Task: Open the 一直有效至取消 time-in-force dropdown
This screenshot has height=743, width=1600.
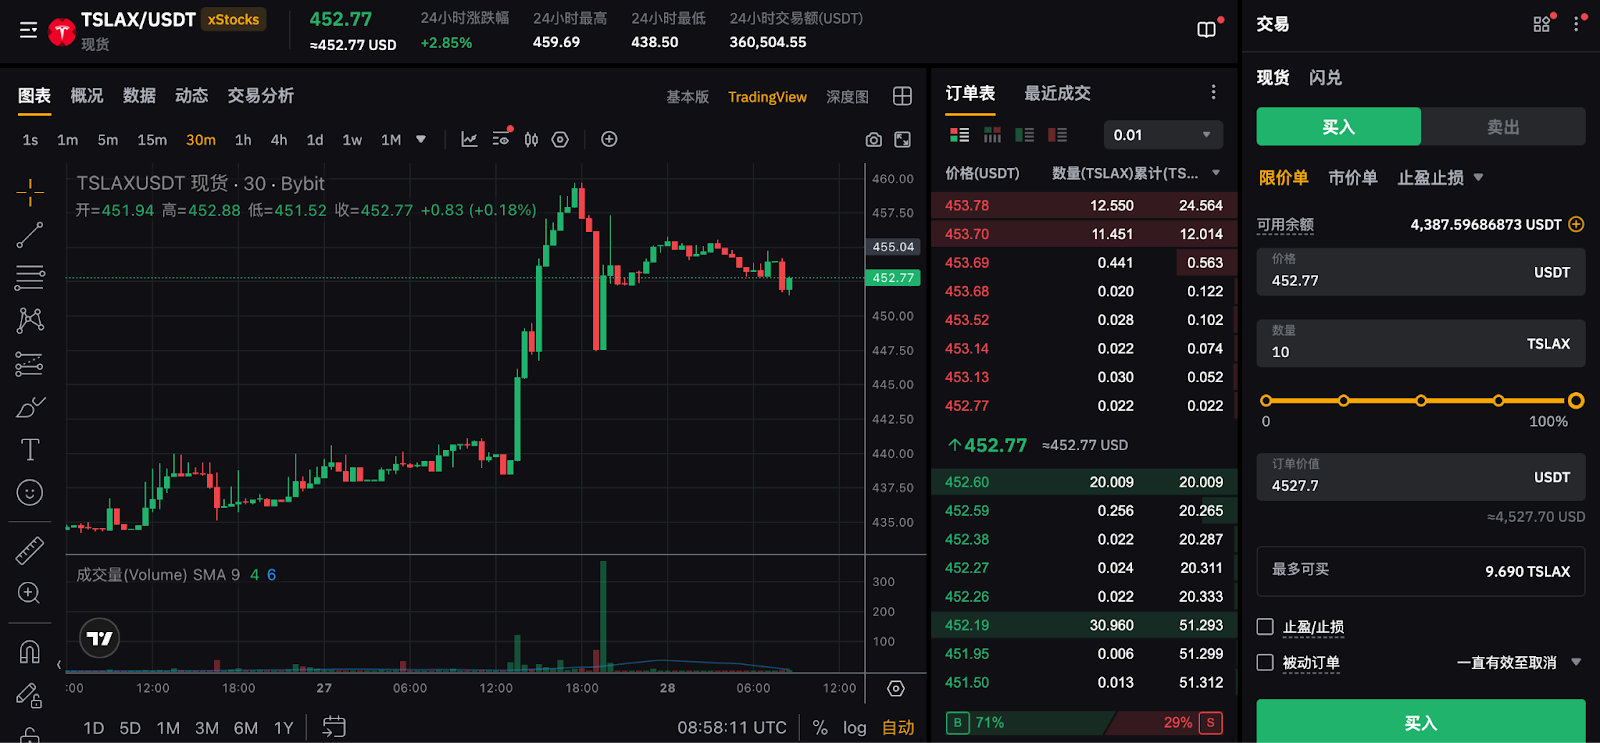Action: click(1518, 662)
